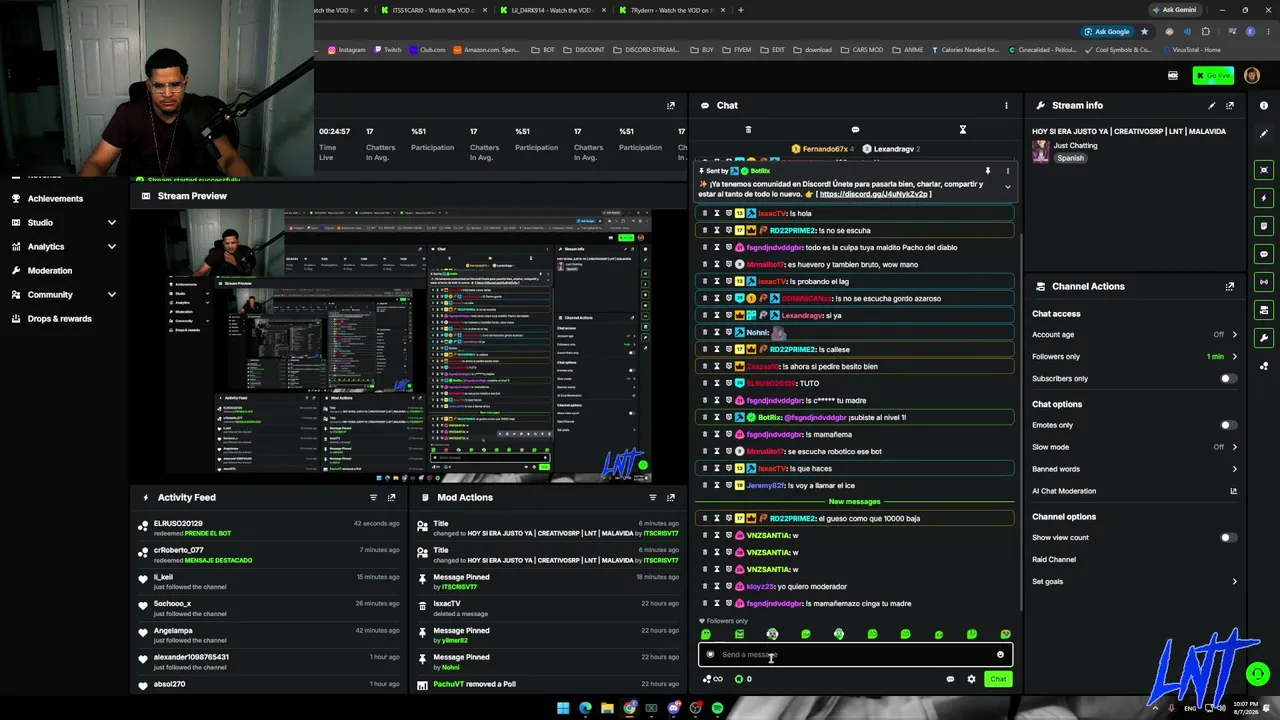Toggle Show view count
This screenshot has width=1280, height=720.
(1228, 538)
